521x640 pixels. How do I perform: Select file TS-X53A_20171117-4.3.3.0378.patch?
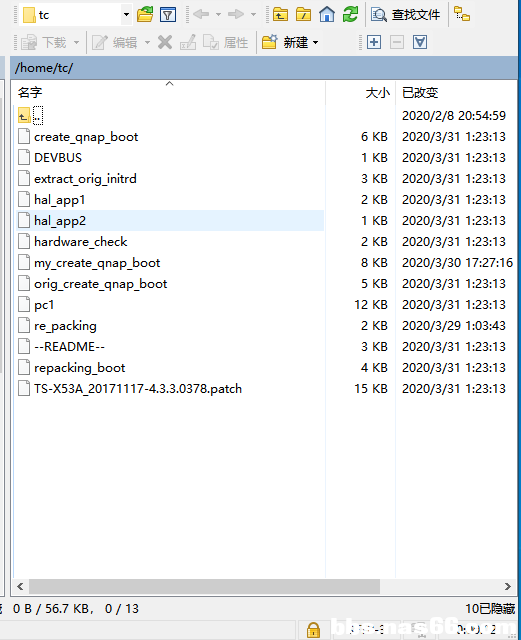(138, 389)
